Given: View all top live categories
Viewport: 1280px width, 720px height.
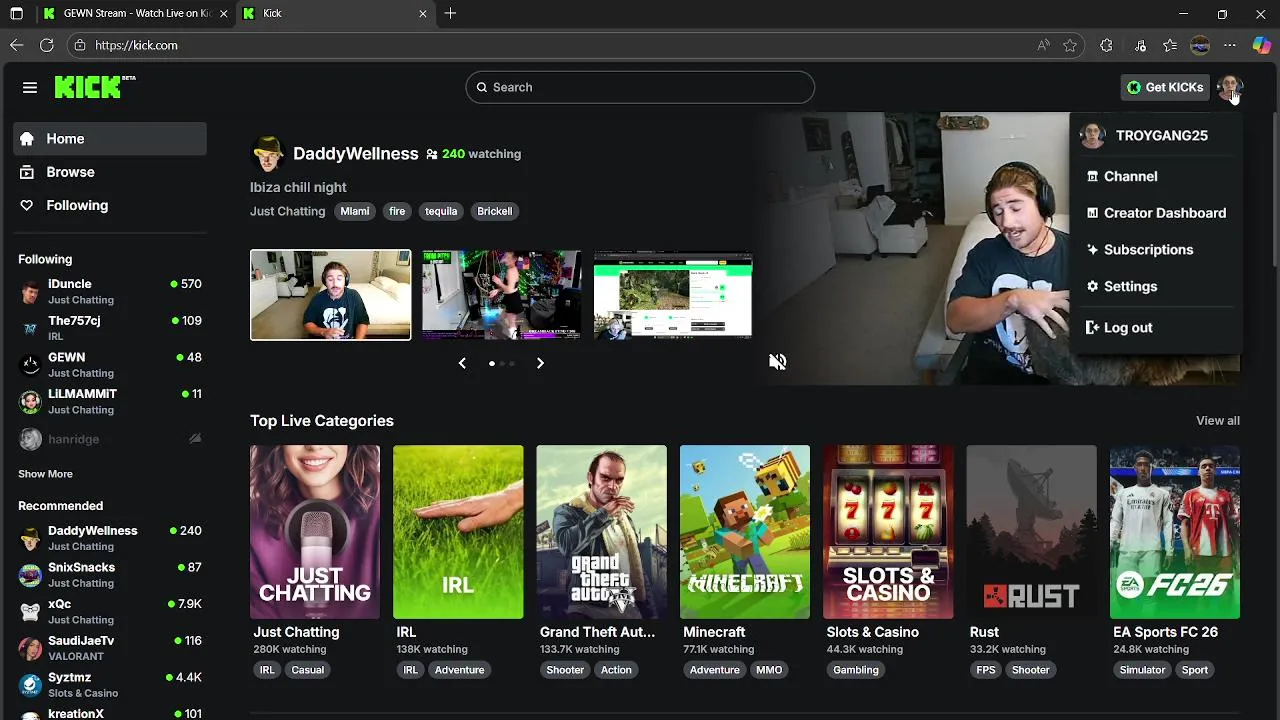Looking at the screenshot, I should coord(1218,421).
